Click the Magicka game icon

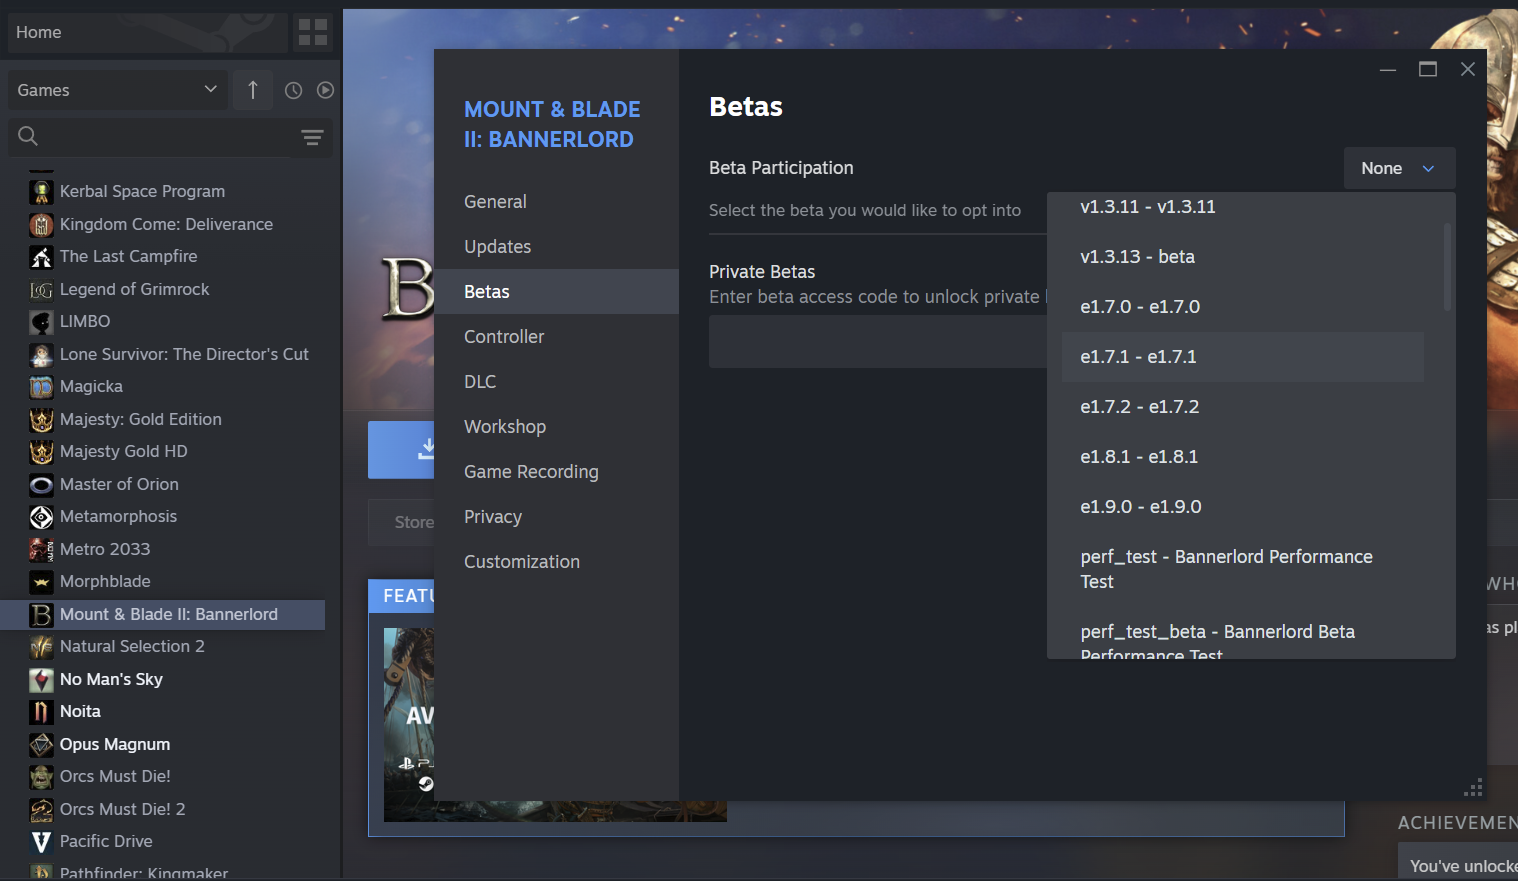coord(41,387)
